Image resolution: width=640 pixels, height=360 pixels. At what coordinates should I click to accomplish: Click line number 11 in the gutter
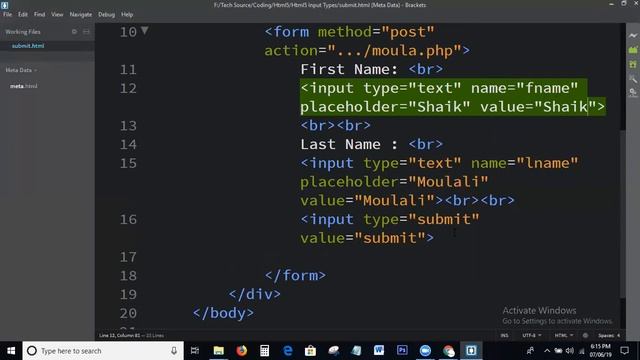click(128, 69)
